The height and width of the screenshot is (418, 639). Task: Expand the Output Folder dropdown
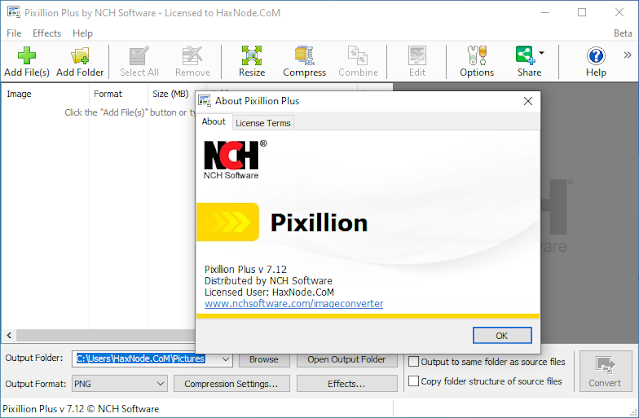(225, 359)
